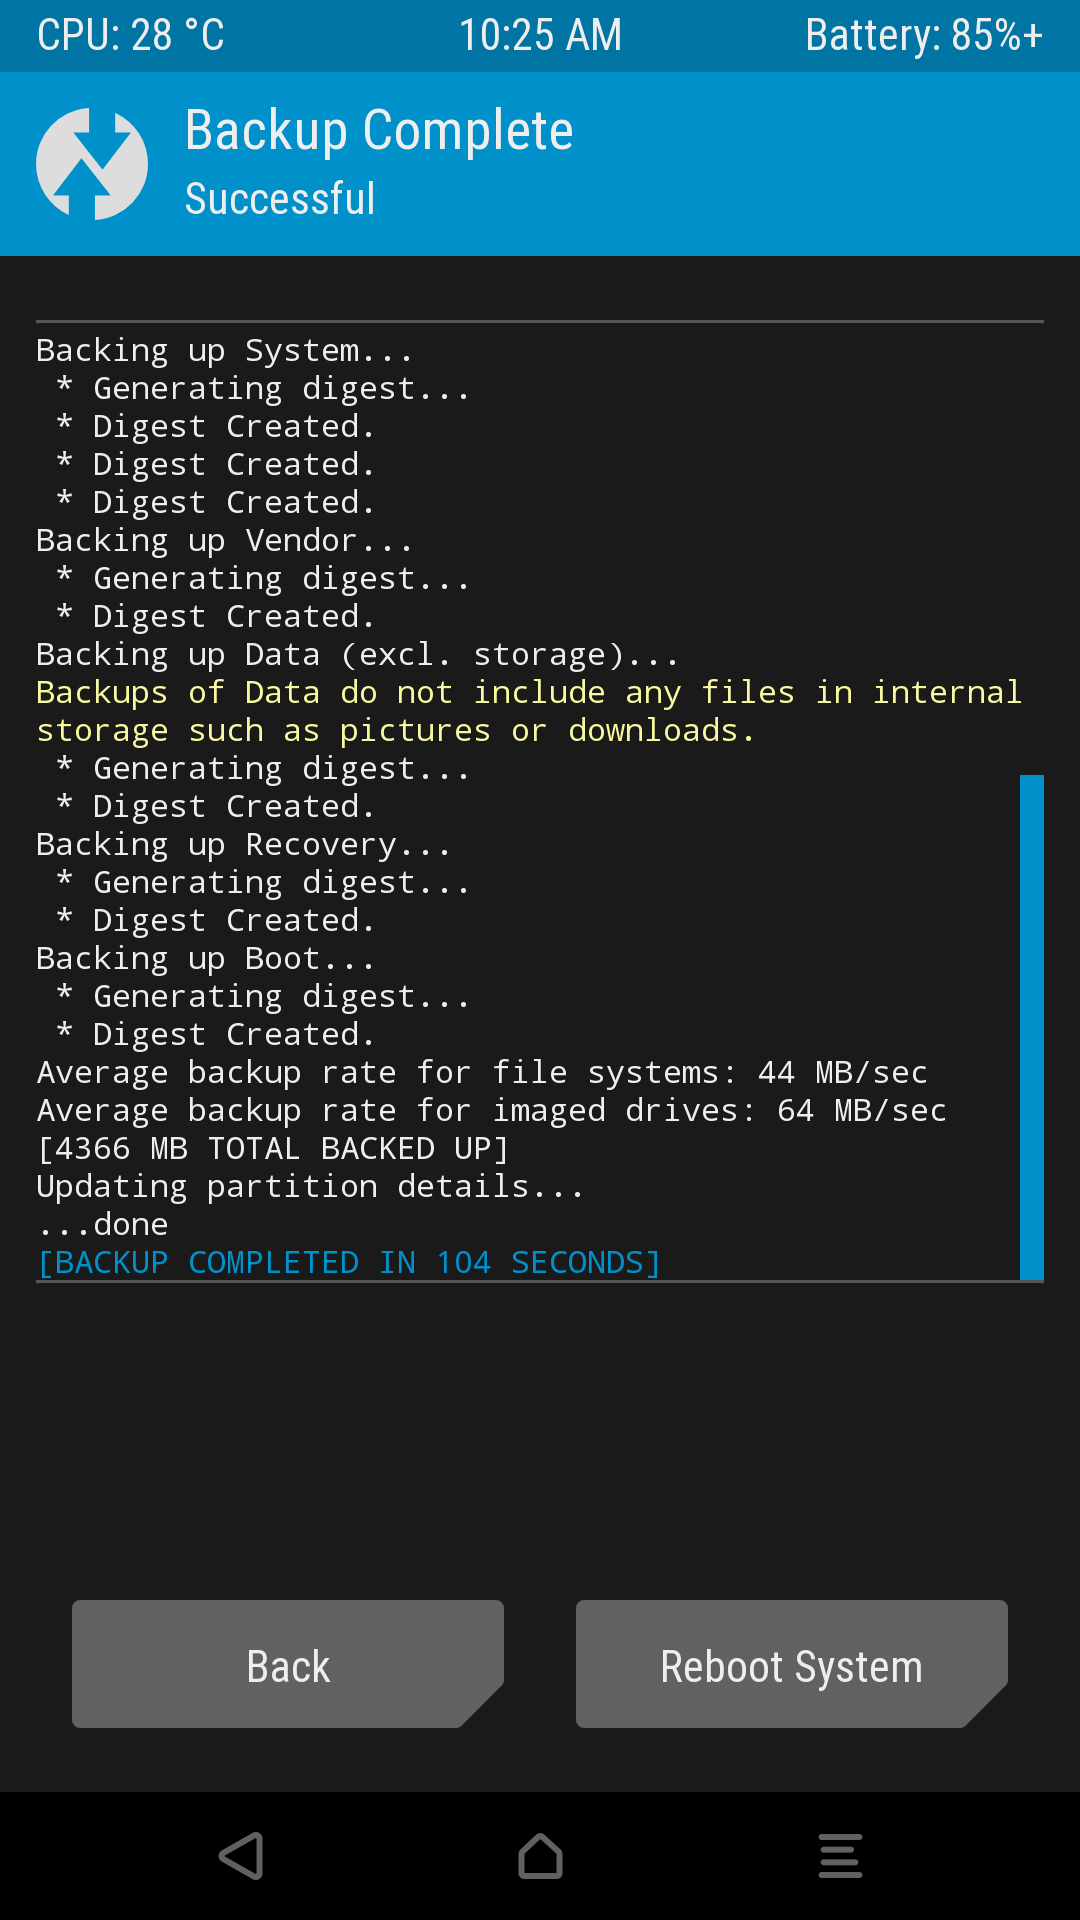
Task: Click the Backing up Boot log line
Action: point(205,958)
